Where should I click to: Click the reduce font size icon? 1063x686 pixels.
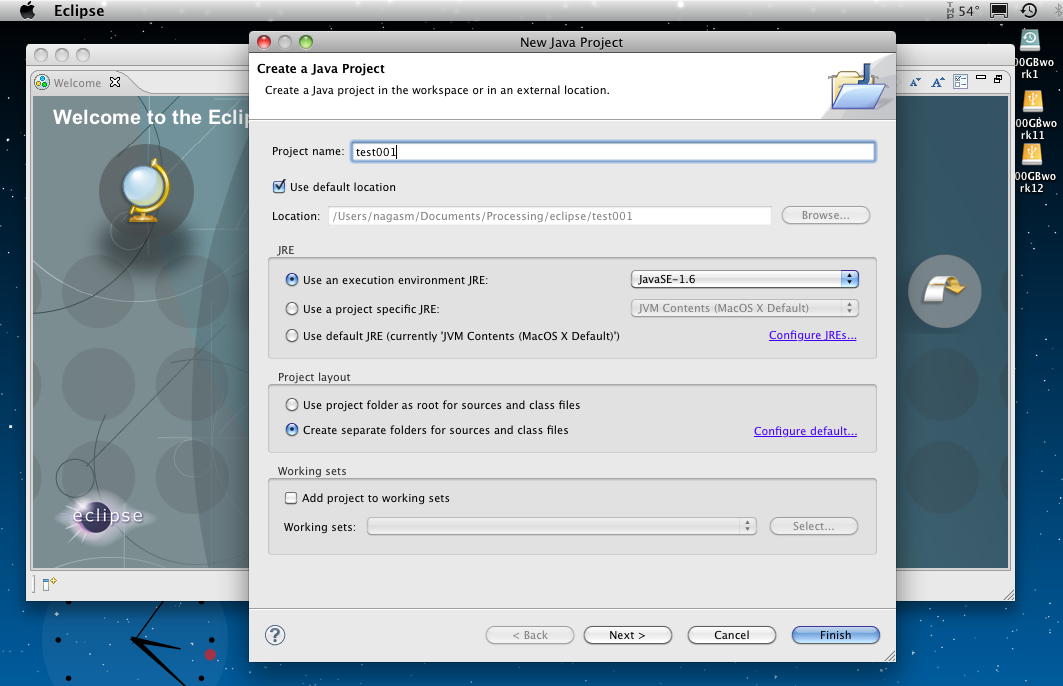point(915,82)
